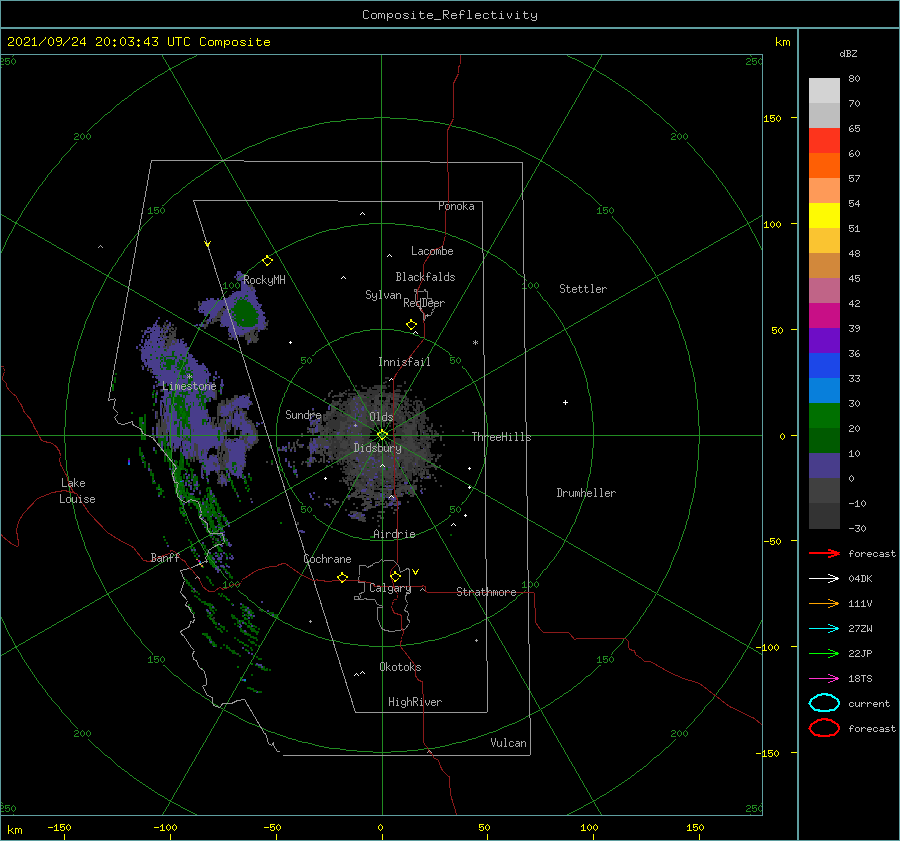The image size is (900, 841).
Task: Click the Vulcan label
Action: coord(509,743)
